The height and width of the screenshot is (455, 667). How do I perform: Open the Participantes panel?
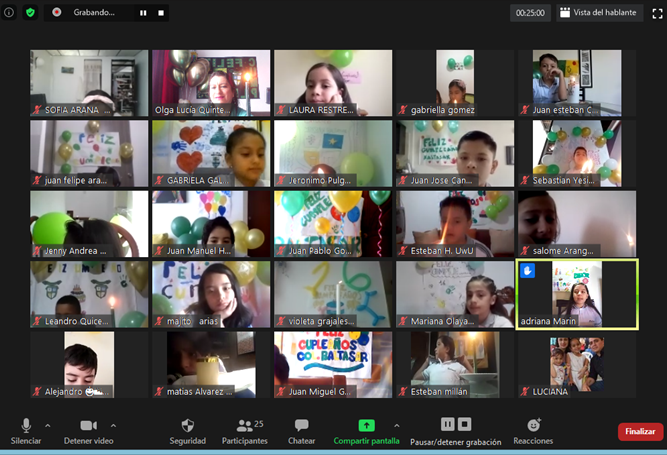pos(244,426)
